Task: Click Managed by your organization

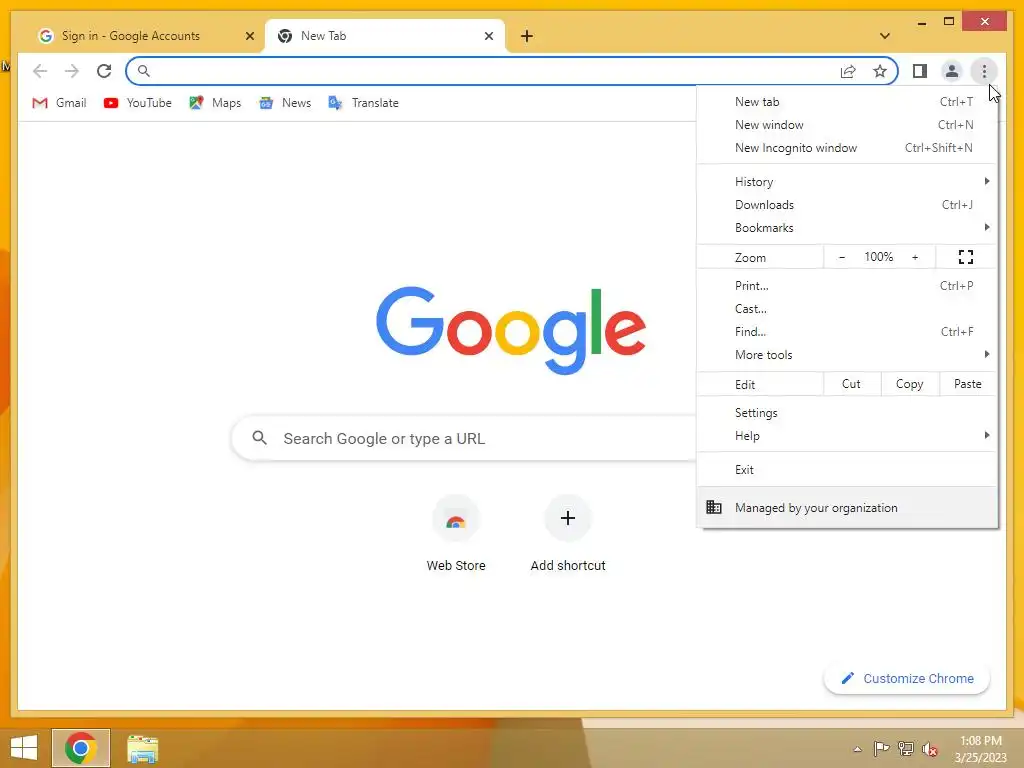Action: [x=847, y=507]
